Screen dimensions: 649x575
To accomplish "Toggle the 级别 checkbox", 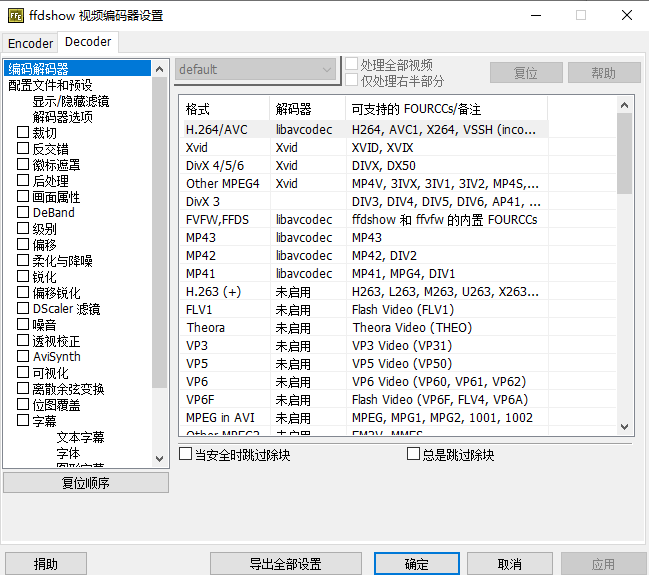I will [x=23, y=229].
